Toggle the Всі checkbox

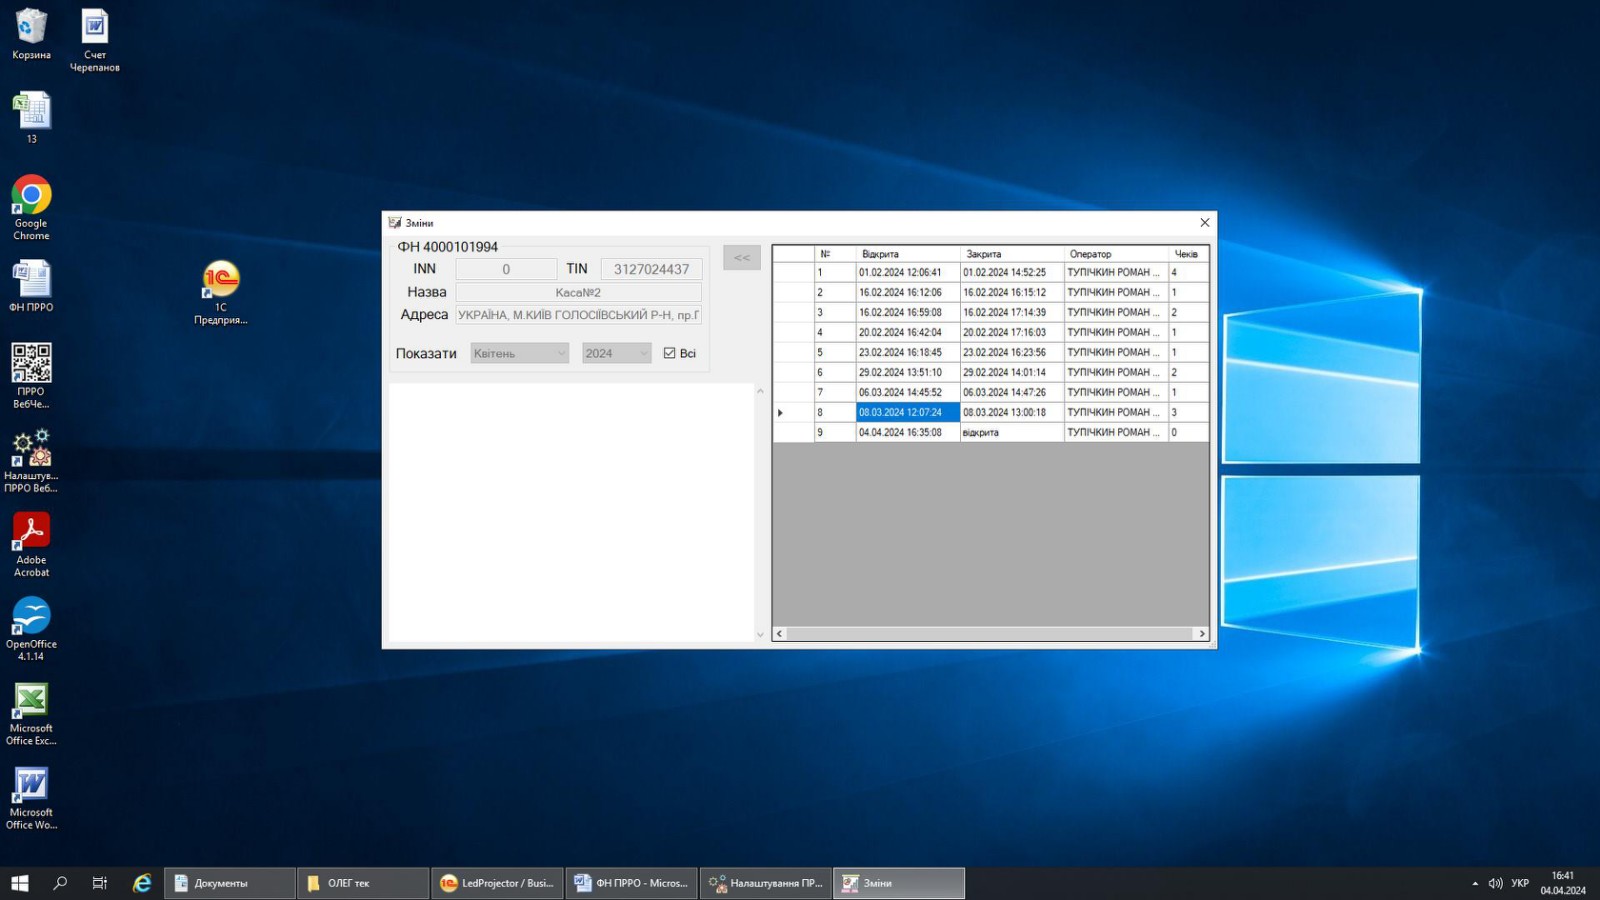[670, 353]
